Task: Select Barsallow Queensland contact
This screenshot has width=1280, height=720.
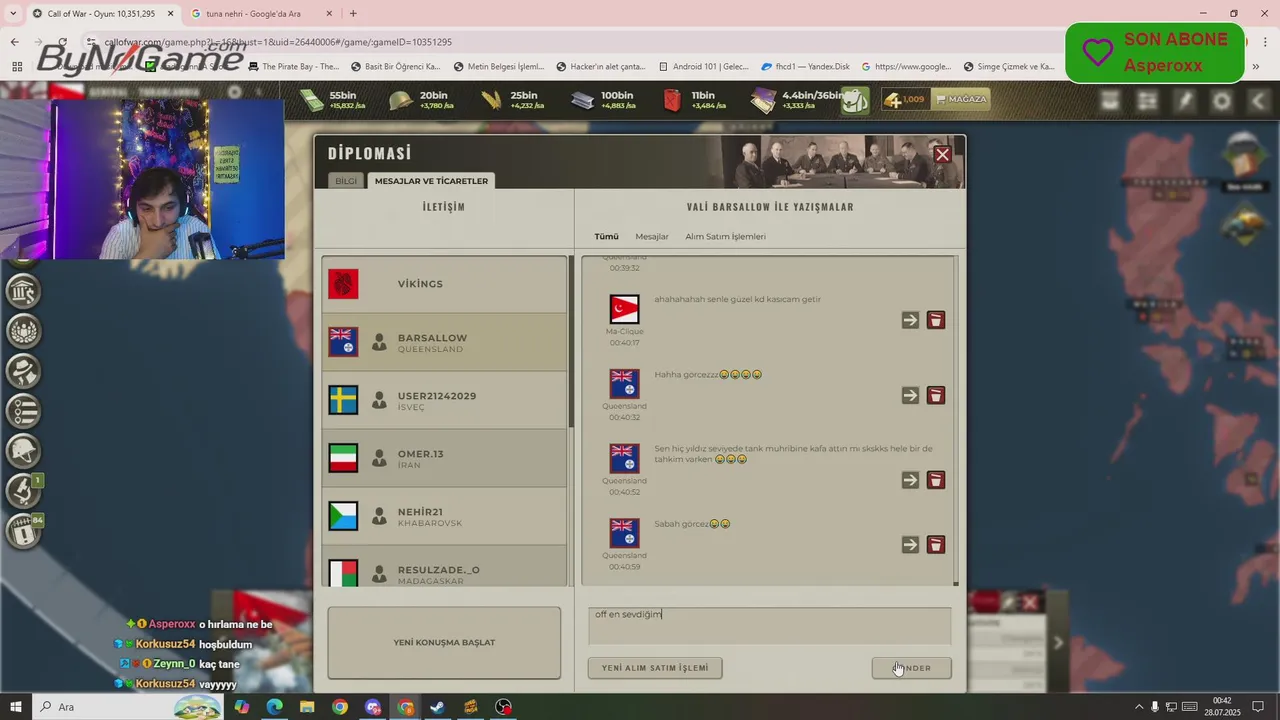Action: point(444,342)
